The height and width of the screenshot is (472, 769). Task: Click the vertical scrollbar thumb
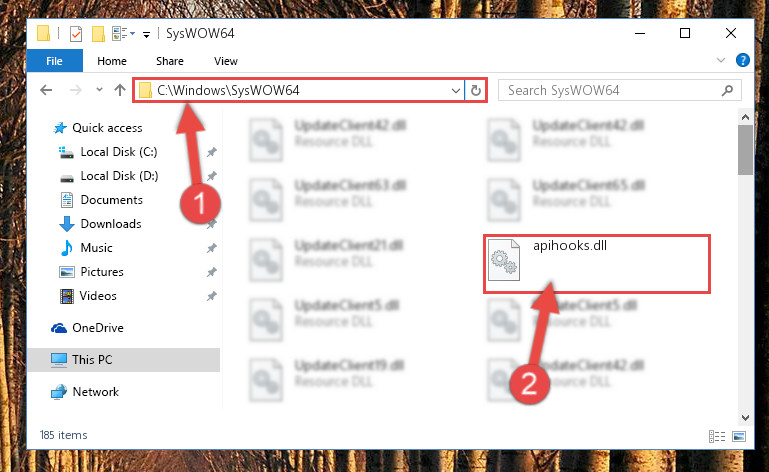pos(745,150)
